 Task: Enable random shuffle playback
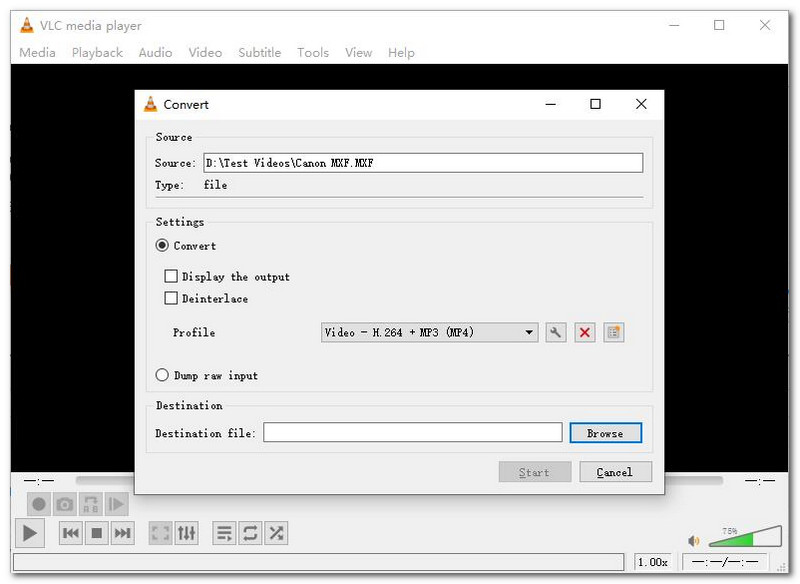click(x=276, y=533)
